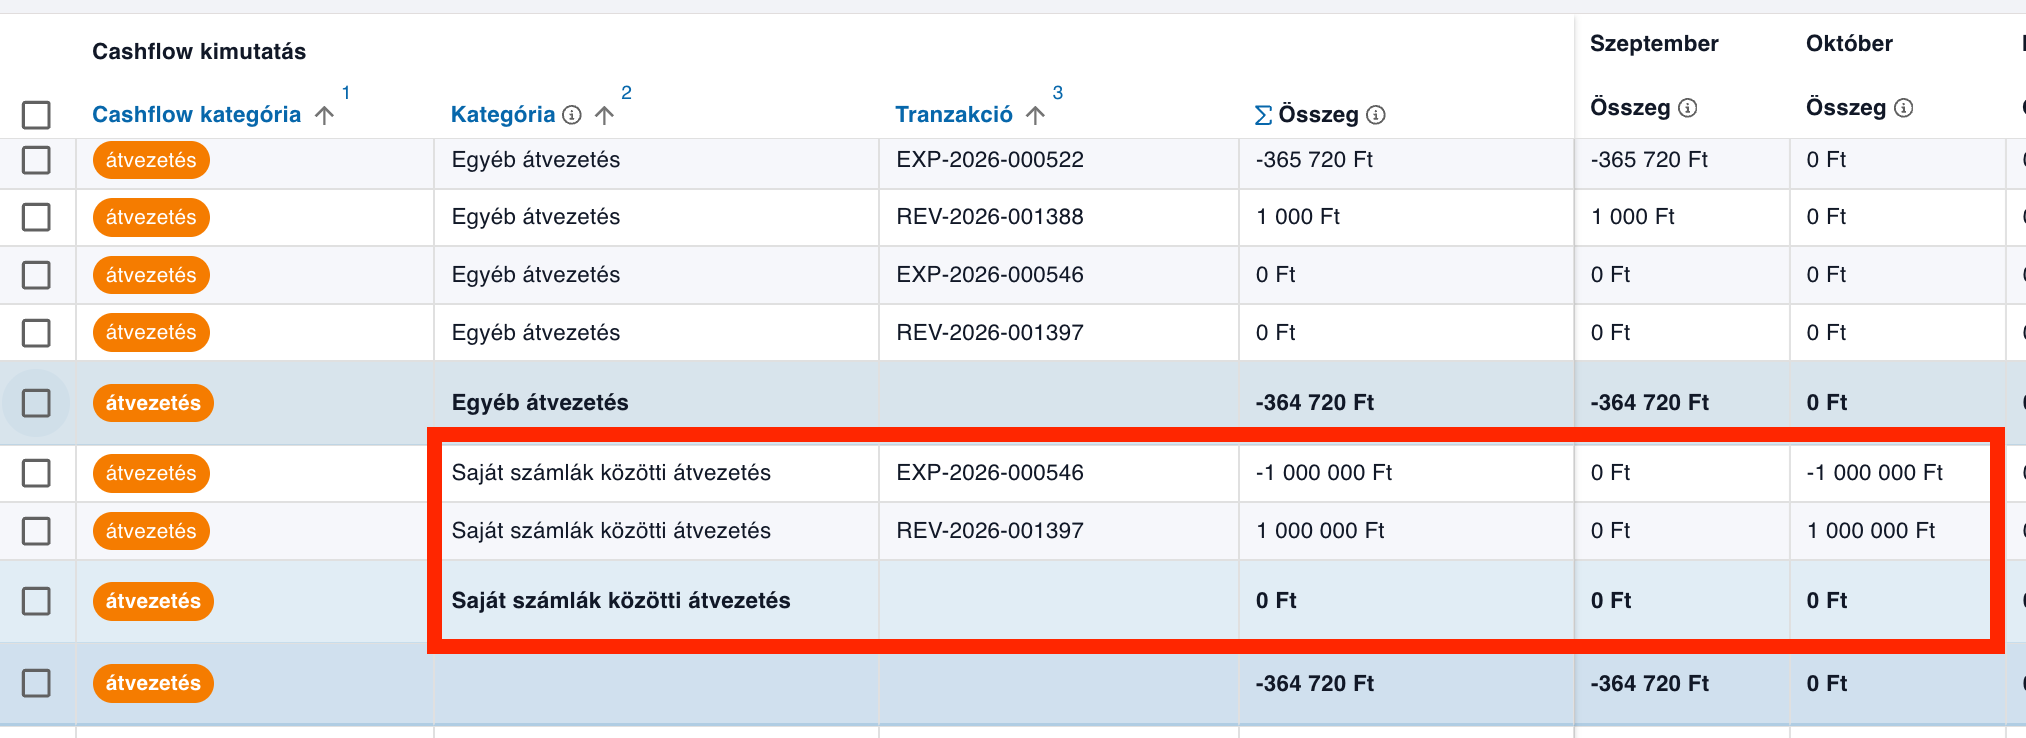The height and width of the screenshot is (738, 2026).
Task: Check the box for Egyéb átvezetés subtotal row
Action: click(x=36, y=403)
